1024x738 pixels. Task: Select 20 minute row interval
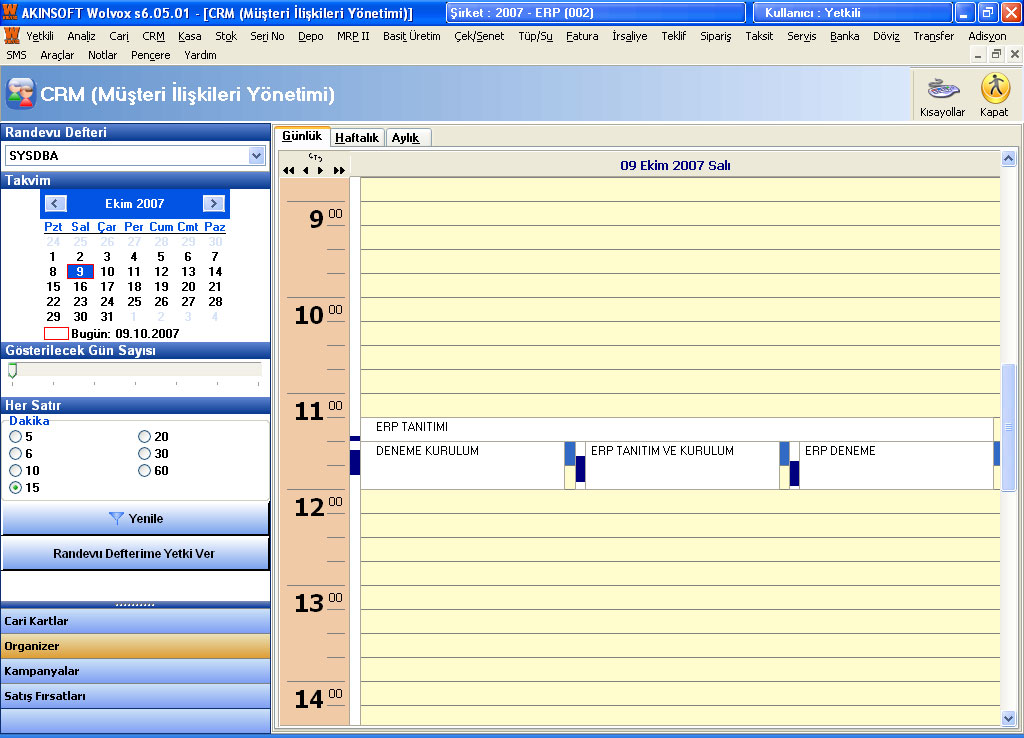click(144, 436)
